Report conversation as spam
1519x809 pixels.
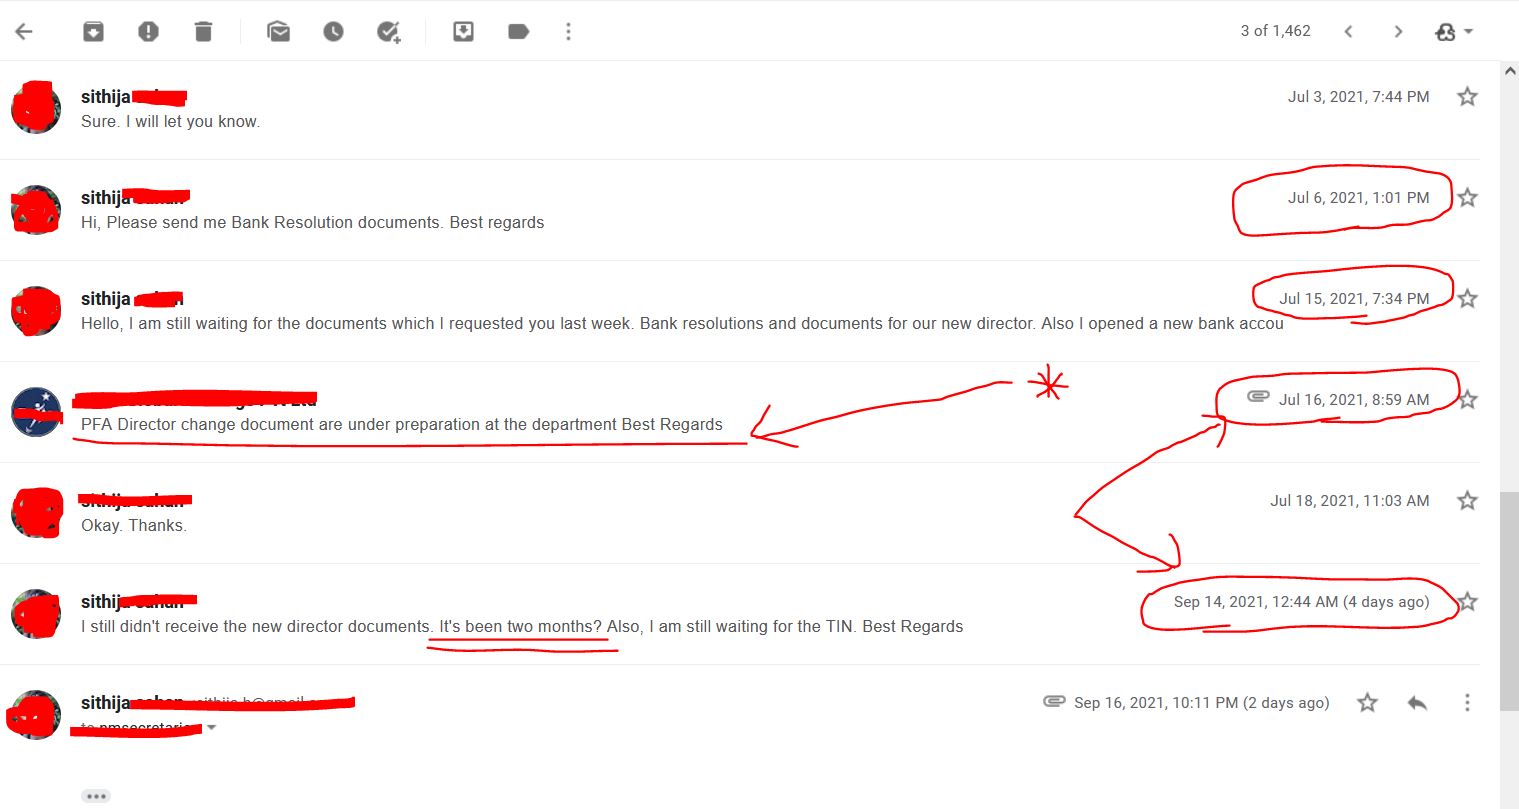tap(148, 31)
